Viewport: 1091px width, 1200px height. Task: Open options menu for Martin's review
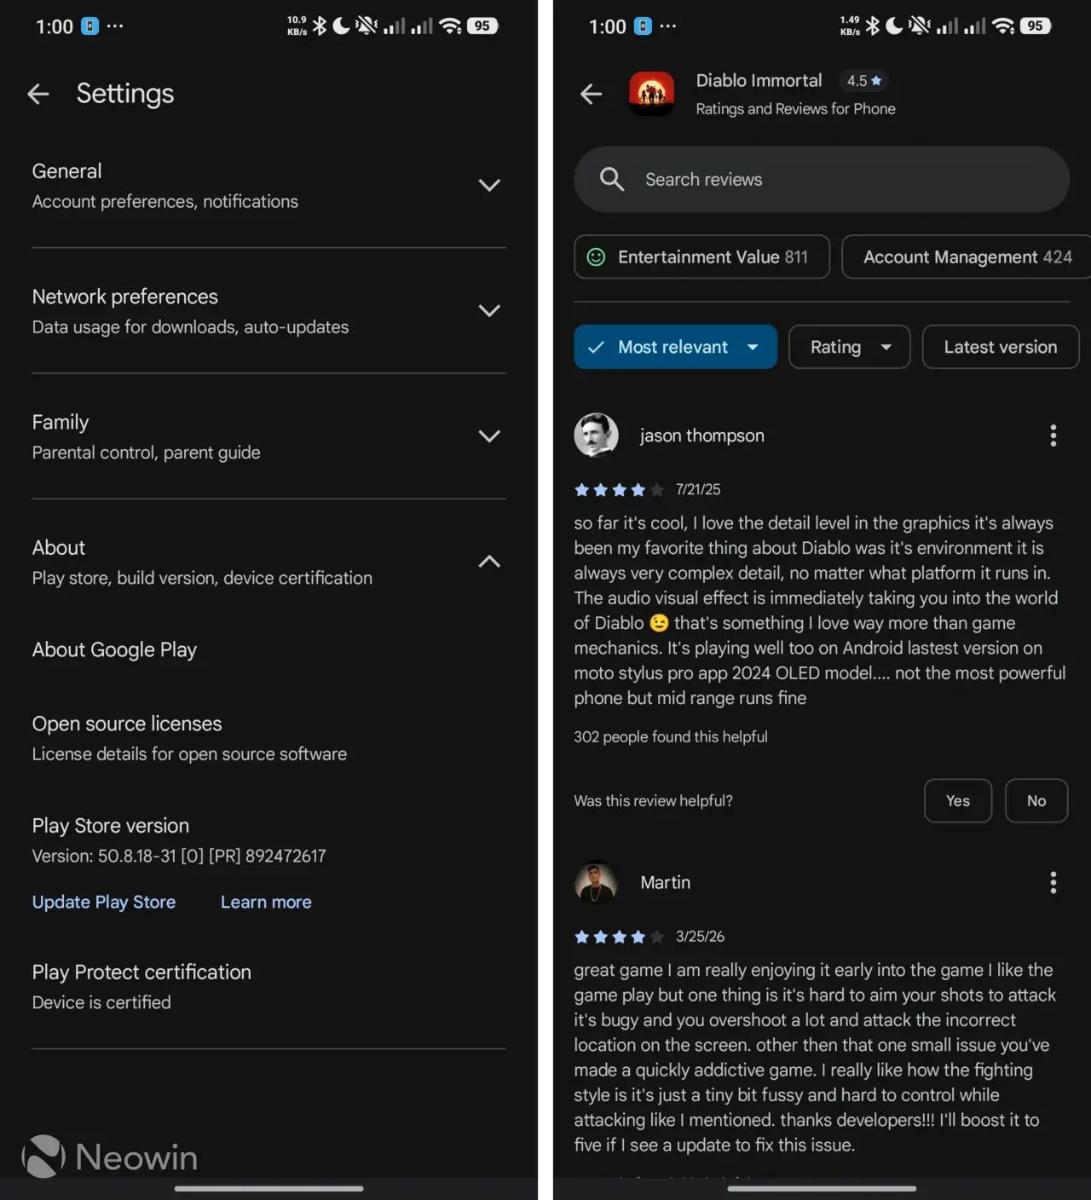pyautogui.click(x=1052, y=882)
